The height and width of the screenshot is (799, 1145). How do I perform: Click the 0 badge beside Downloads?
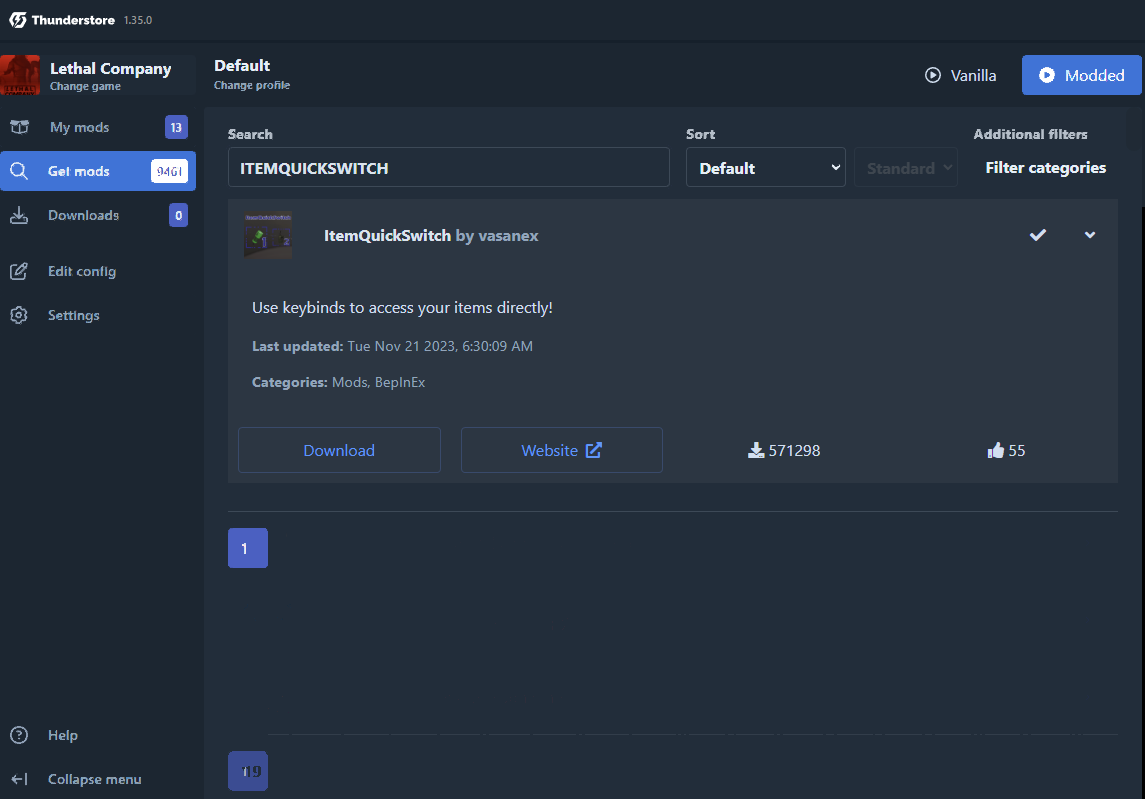click(178, 215)
